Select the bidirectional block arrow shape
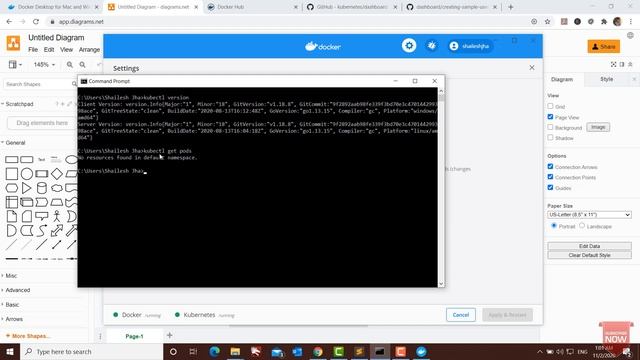Screen dimensions: 640x360 [x=56, y=231]
